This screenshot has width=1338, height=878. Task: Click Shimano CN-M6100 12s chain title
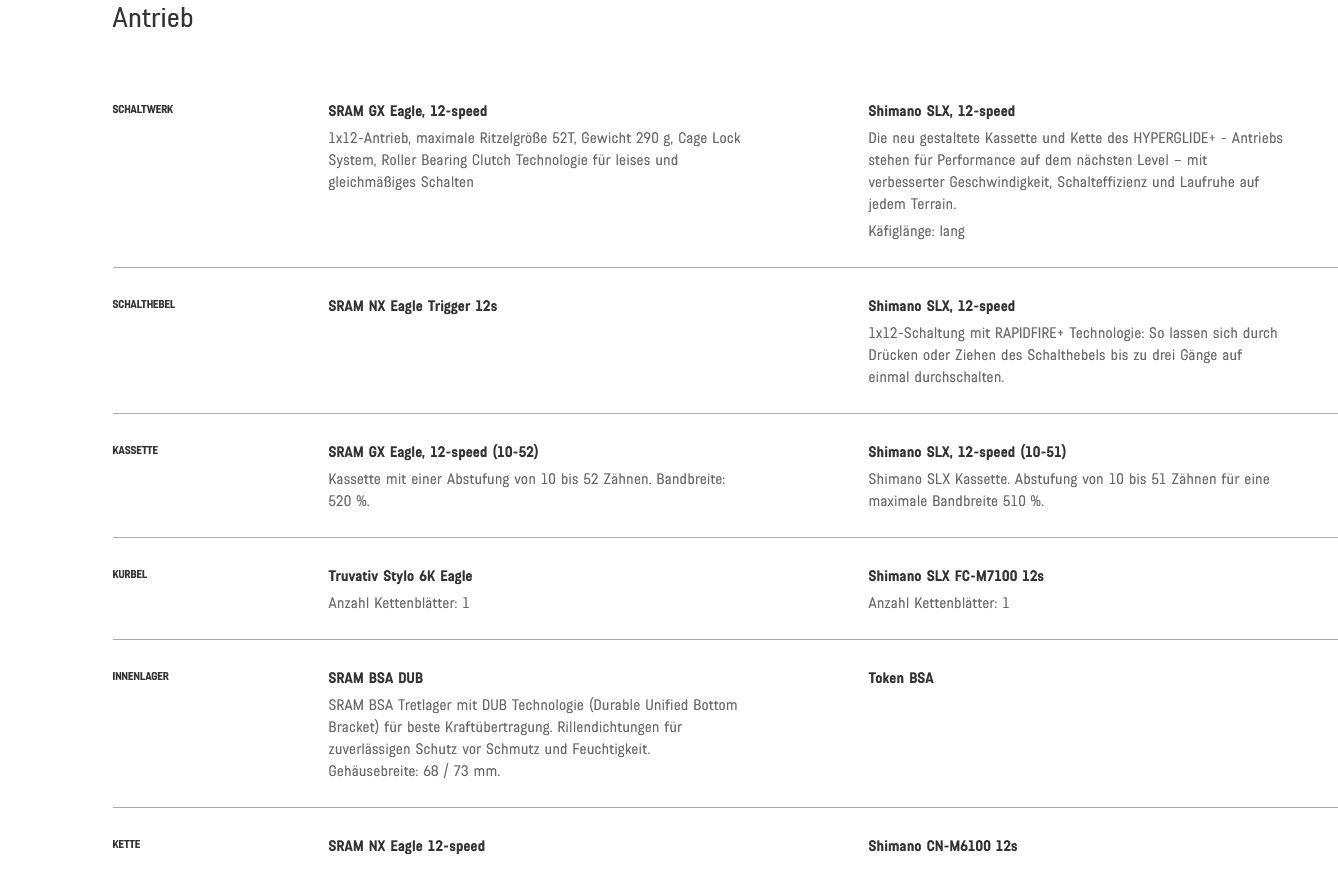tap(943, 846)
